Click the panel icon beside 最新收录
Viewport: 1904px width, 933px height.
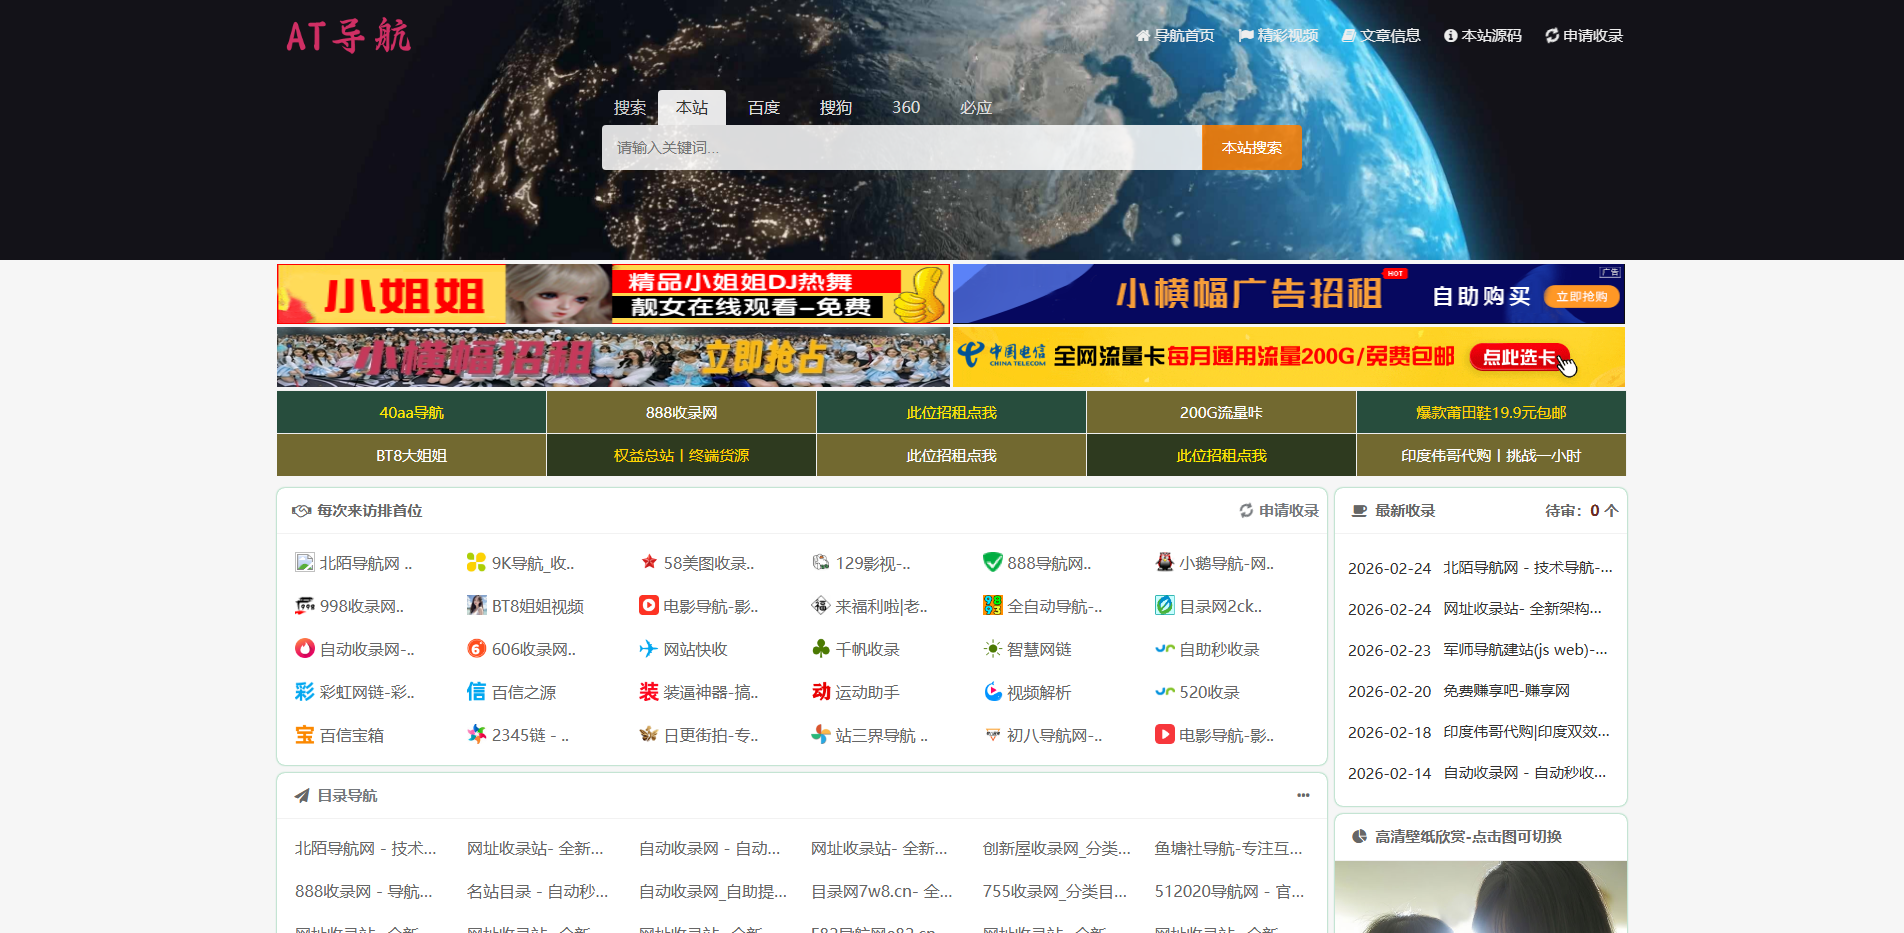click(x=1357, y=510)
